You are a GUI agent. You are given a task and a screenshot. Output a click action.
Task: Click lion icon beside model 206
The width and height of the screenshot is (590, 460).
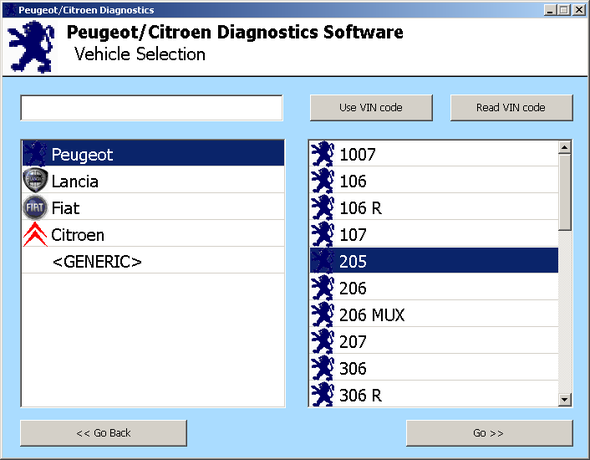322,288
